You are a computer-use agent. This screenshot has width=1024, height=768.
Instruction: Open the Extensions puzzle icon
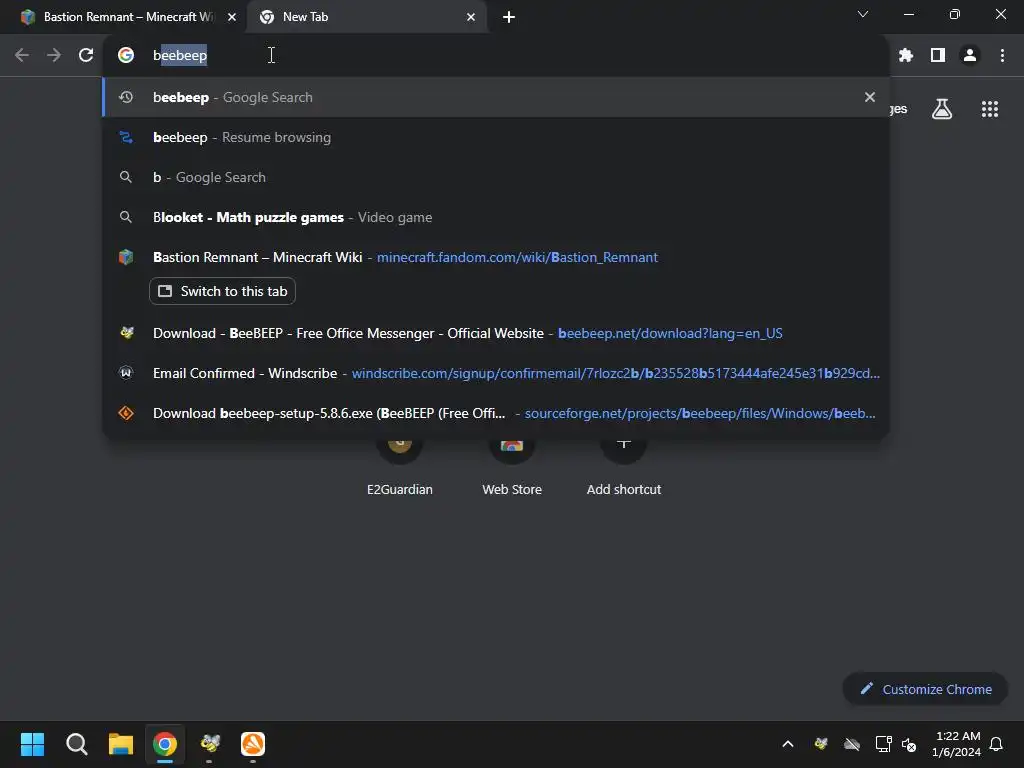905,56
